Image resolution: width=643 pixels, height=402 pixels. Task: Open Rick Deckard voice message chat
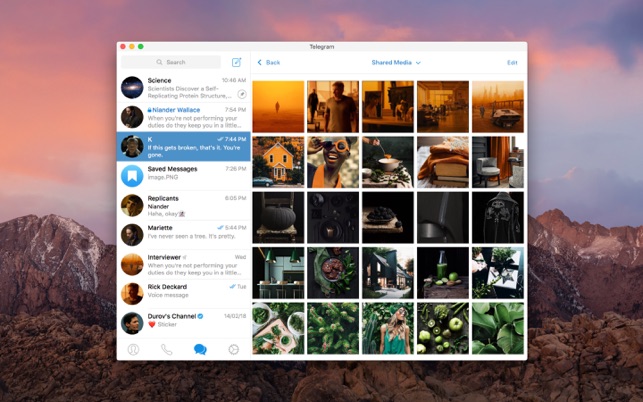[184, 294]
